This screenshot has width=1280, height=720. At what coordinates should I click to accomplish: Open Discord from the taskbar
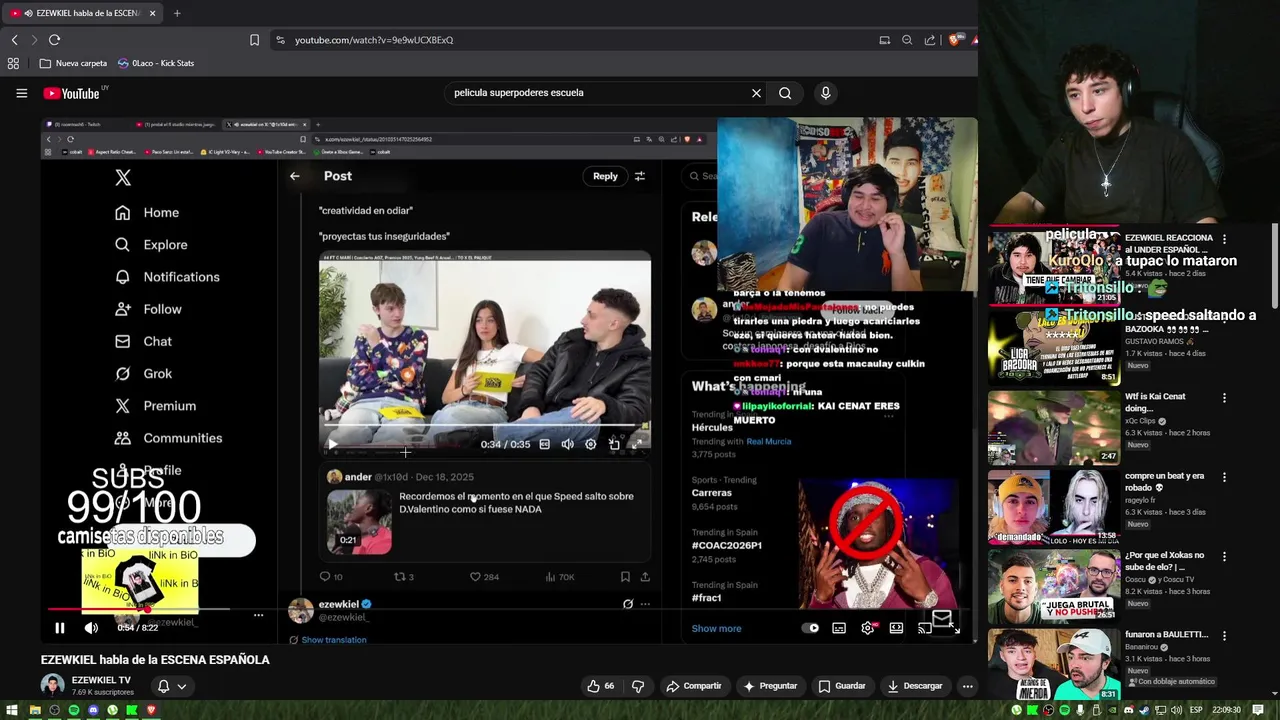(x=93, y=710)
